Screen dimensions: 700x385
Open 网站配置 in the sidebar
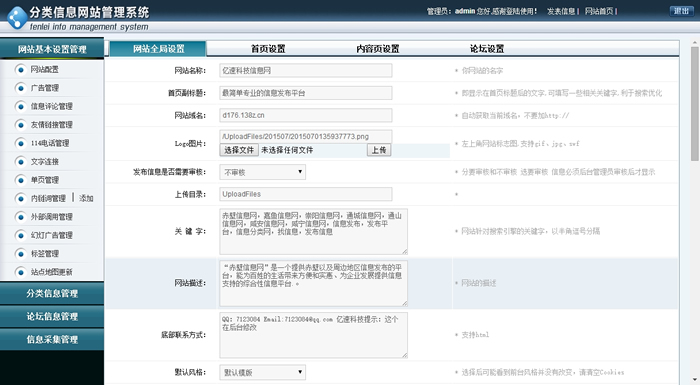45,70
